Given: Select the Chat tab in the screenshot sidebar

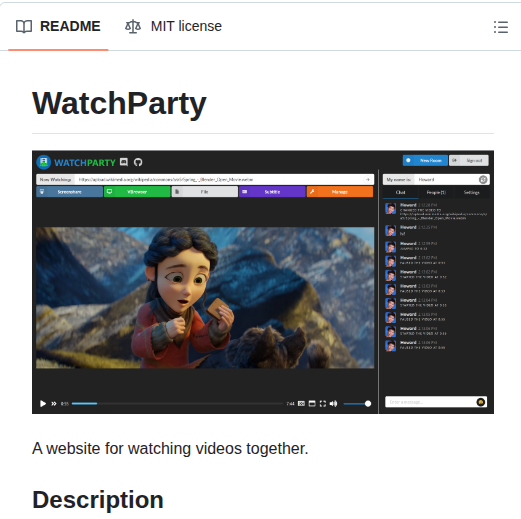Looking at the screenshot, I should pyautogui.click(x=400, y=192).
